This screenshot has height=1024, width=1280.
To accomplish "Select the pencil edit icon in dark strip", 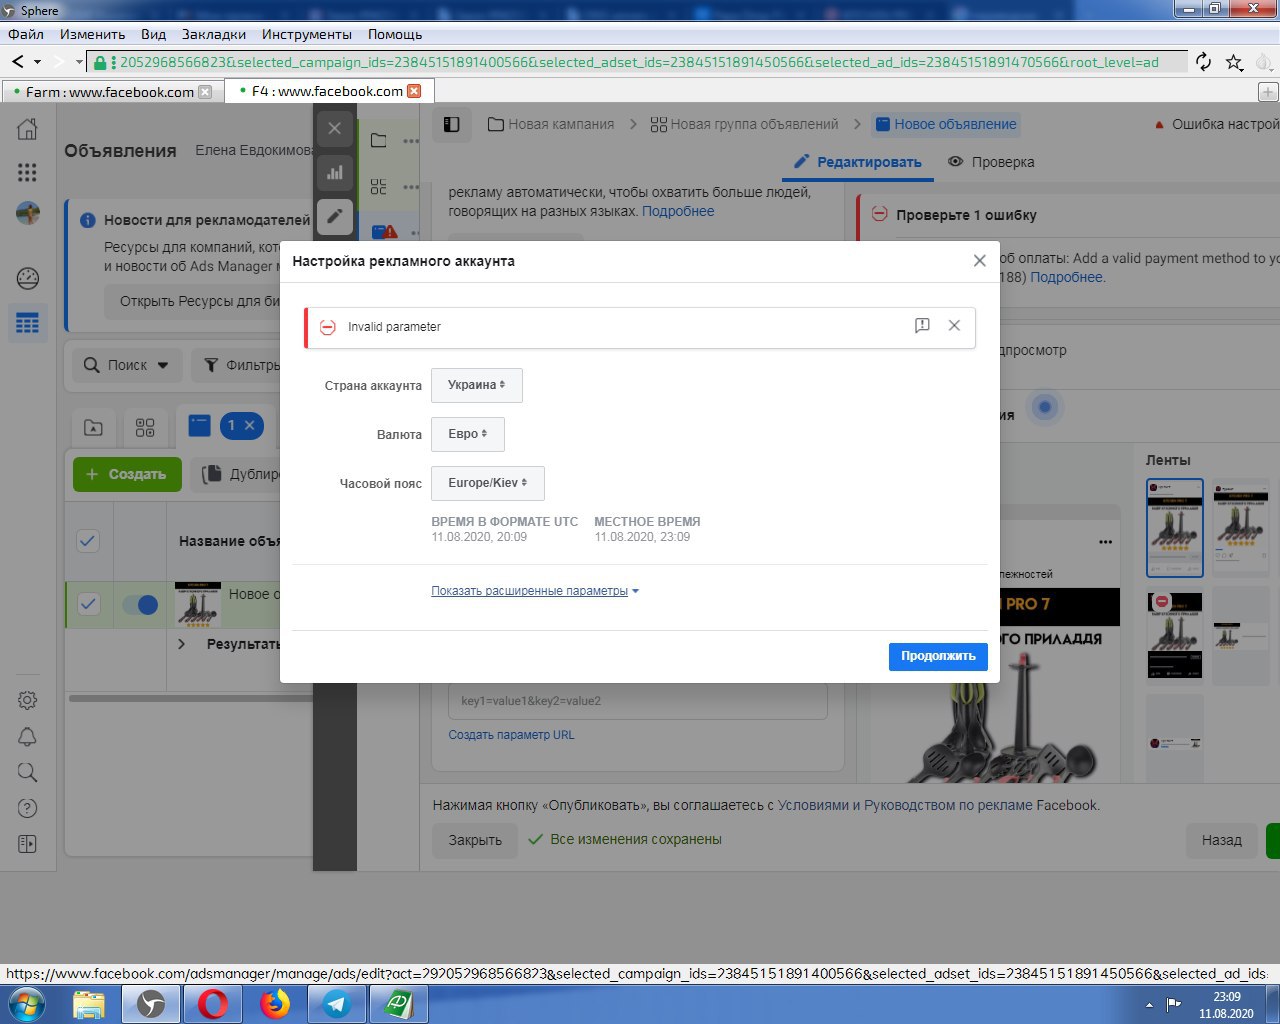I will point(335,215).
